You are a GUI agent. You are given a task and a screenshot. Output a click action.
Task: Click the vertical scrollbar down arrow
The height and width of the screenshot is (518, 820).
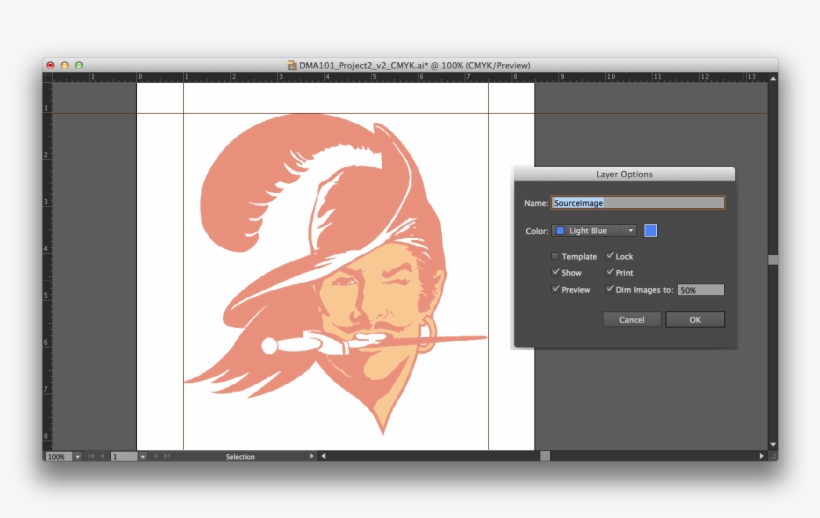coord(773,445)
